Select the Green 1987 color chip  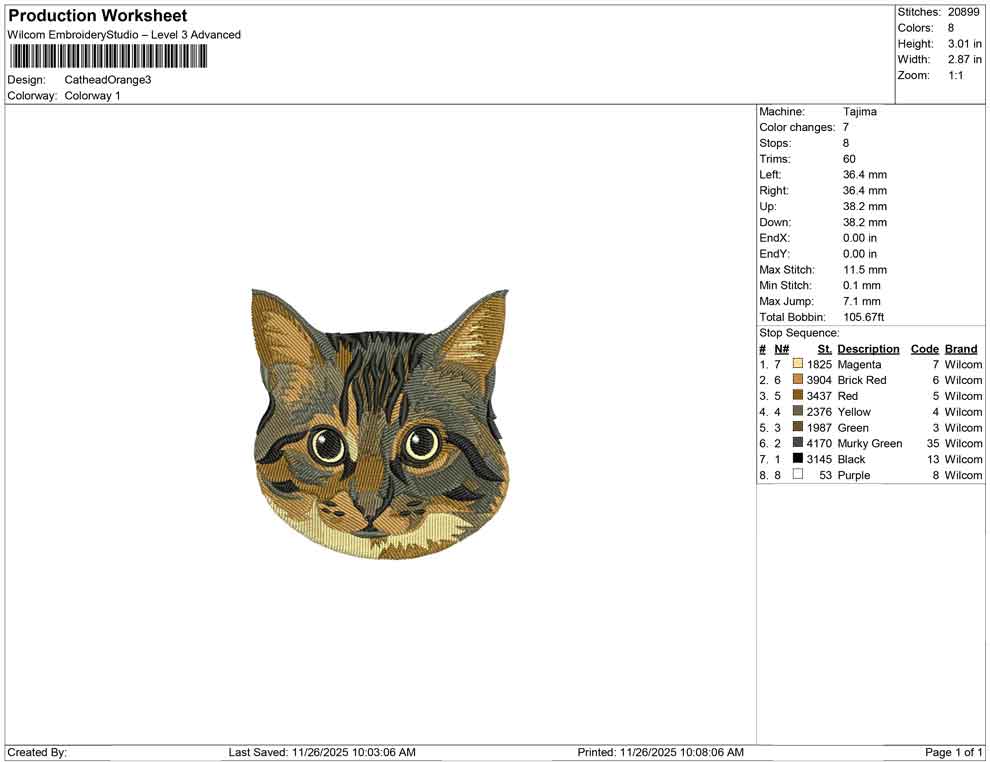tap(797, 428)
